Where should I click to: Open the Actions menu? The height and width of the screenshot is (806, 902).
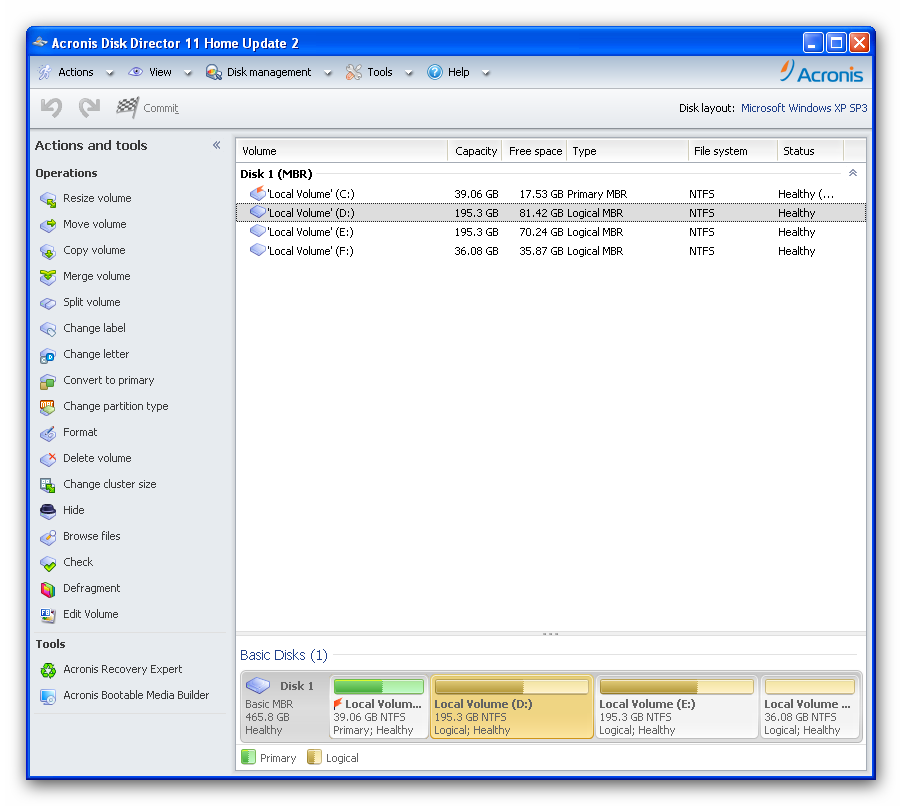(75, 72)
